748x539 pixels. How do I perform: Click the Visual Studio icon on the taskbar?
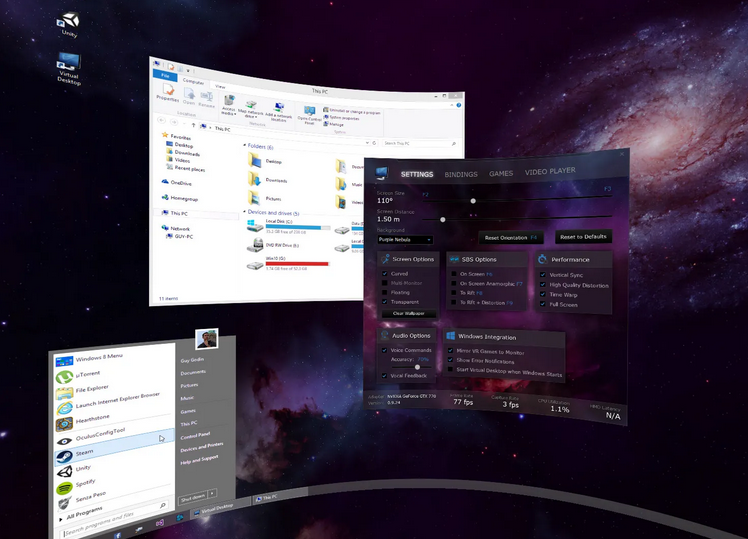160,523
